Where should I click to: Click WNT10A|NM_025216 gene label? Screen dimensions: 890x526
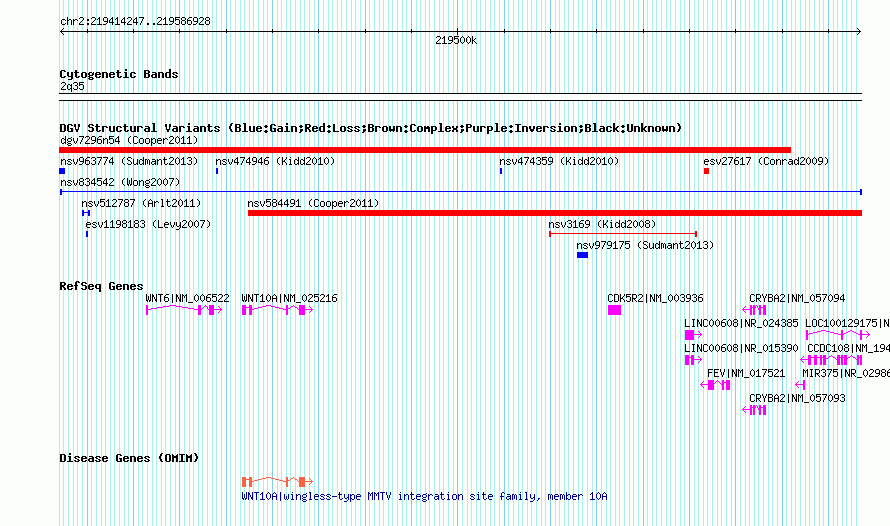pyautogui.click(x=289, y=298)
